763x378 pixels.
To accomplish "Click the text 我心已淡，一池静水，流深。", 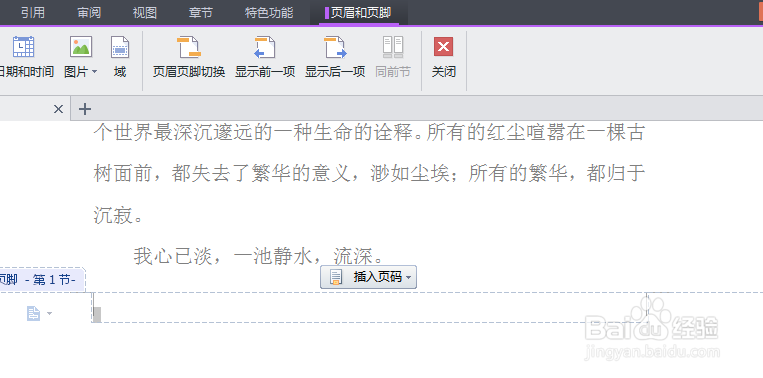I will point(260,256).
